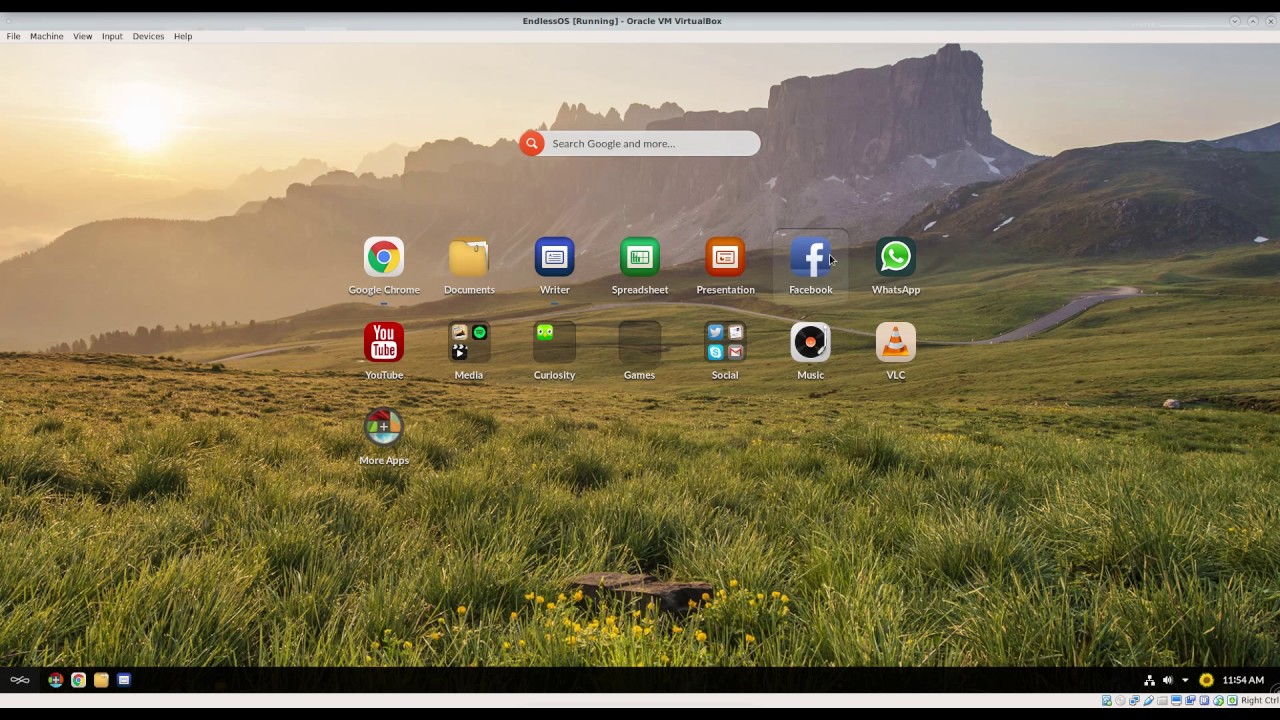Open the WhatsApp app icon
The image size is (1280, 720).
tap(896, 267)
